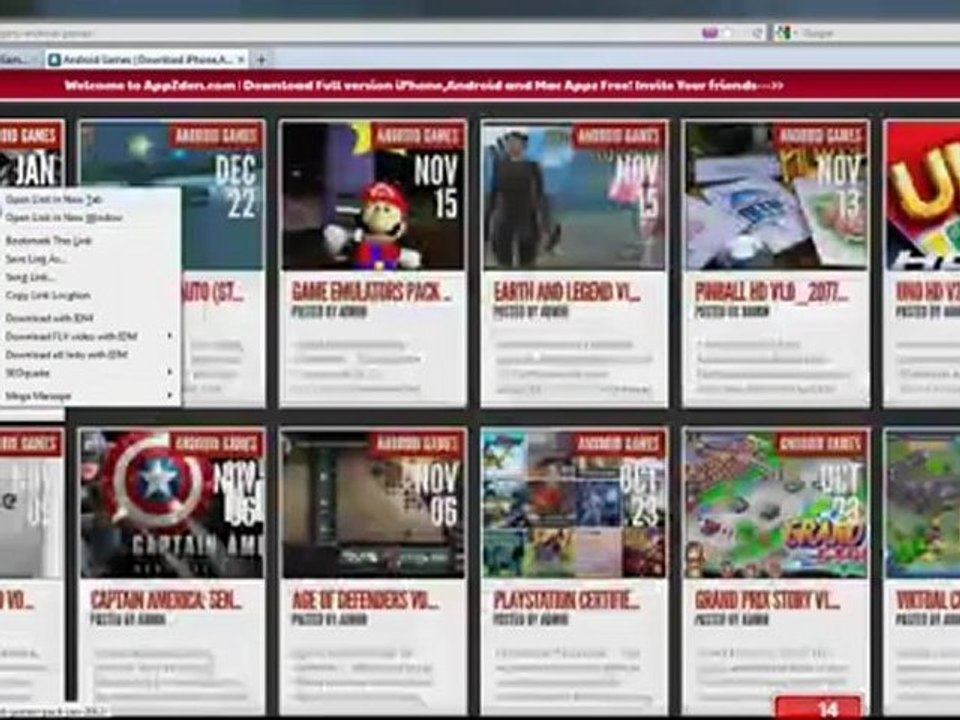The image size is (960, 720).
Task: Switch to the Android Games browser tab
Action: point(147,59)
